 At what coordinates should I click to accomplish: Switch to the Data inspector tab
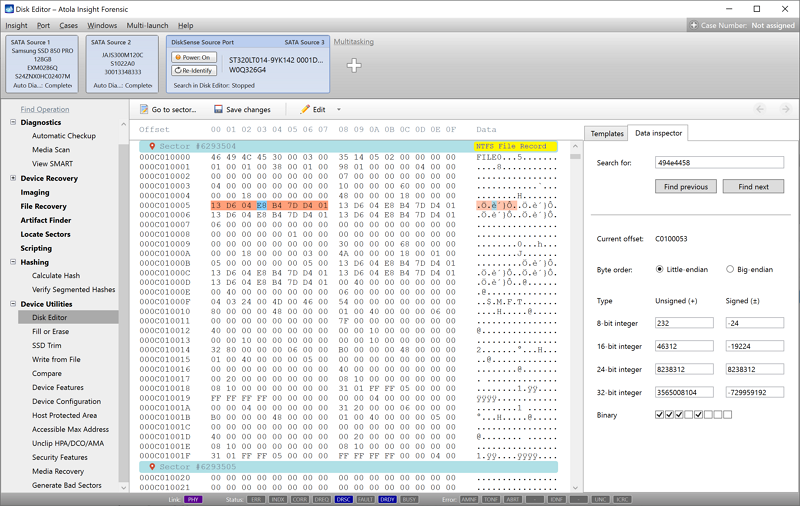(x=658, y=133)
